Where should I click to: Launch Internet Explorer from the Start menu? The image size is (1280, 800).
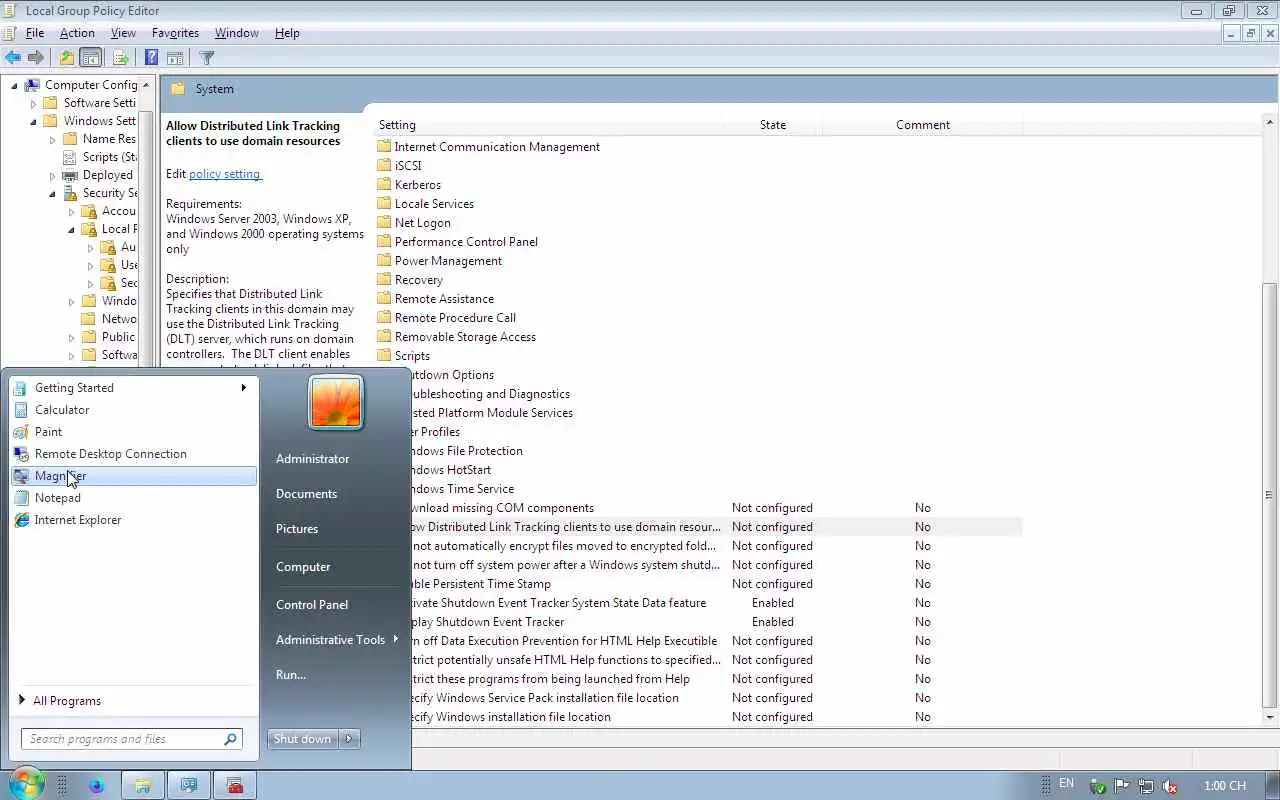coord(133,520)
